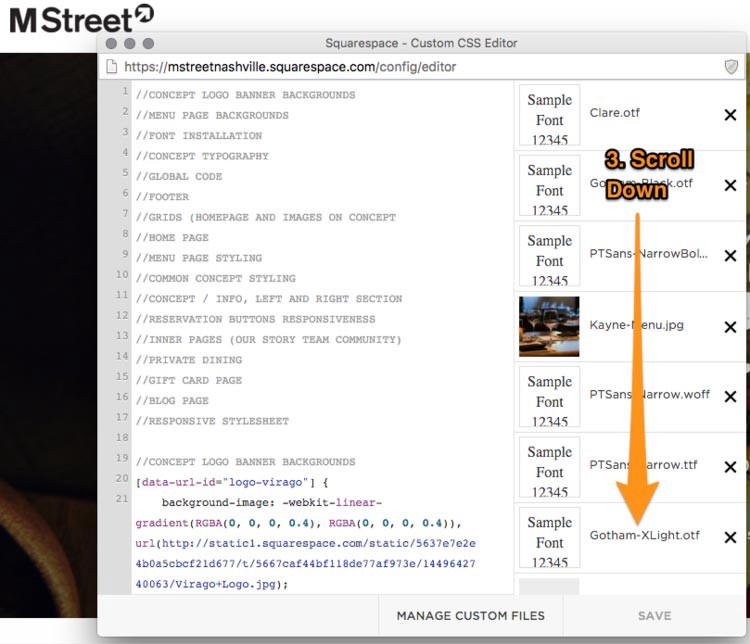Click line number 18 in the gutter
The width and height of the screenshot is (750, 644).
(122, 437)
